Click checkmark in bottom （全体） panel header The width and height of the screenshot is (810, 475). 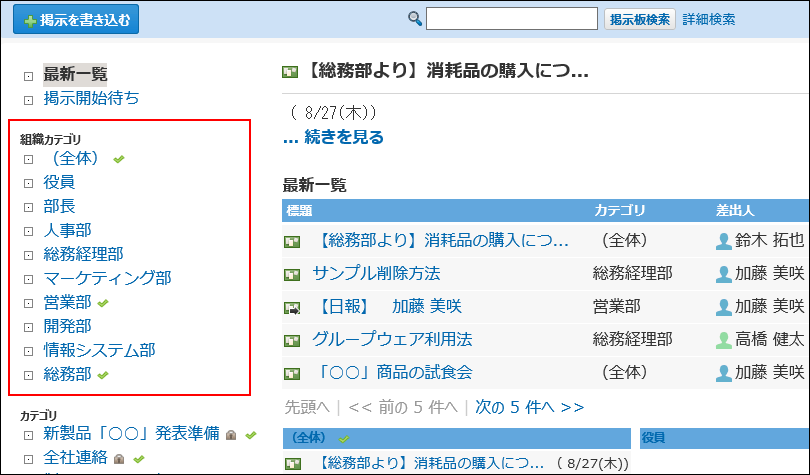click(344, 439)
